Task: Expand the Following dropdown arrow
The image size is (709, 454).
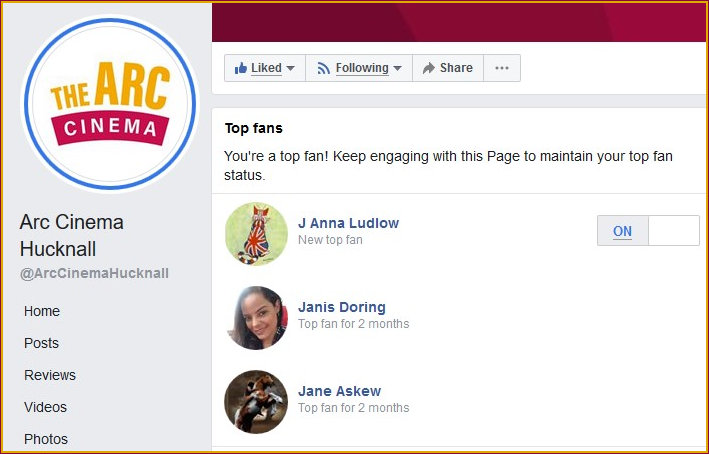Action: point(397,68)
